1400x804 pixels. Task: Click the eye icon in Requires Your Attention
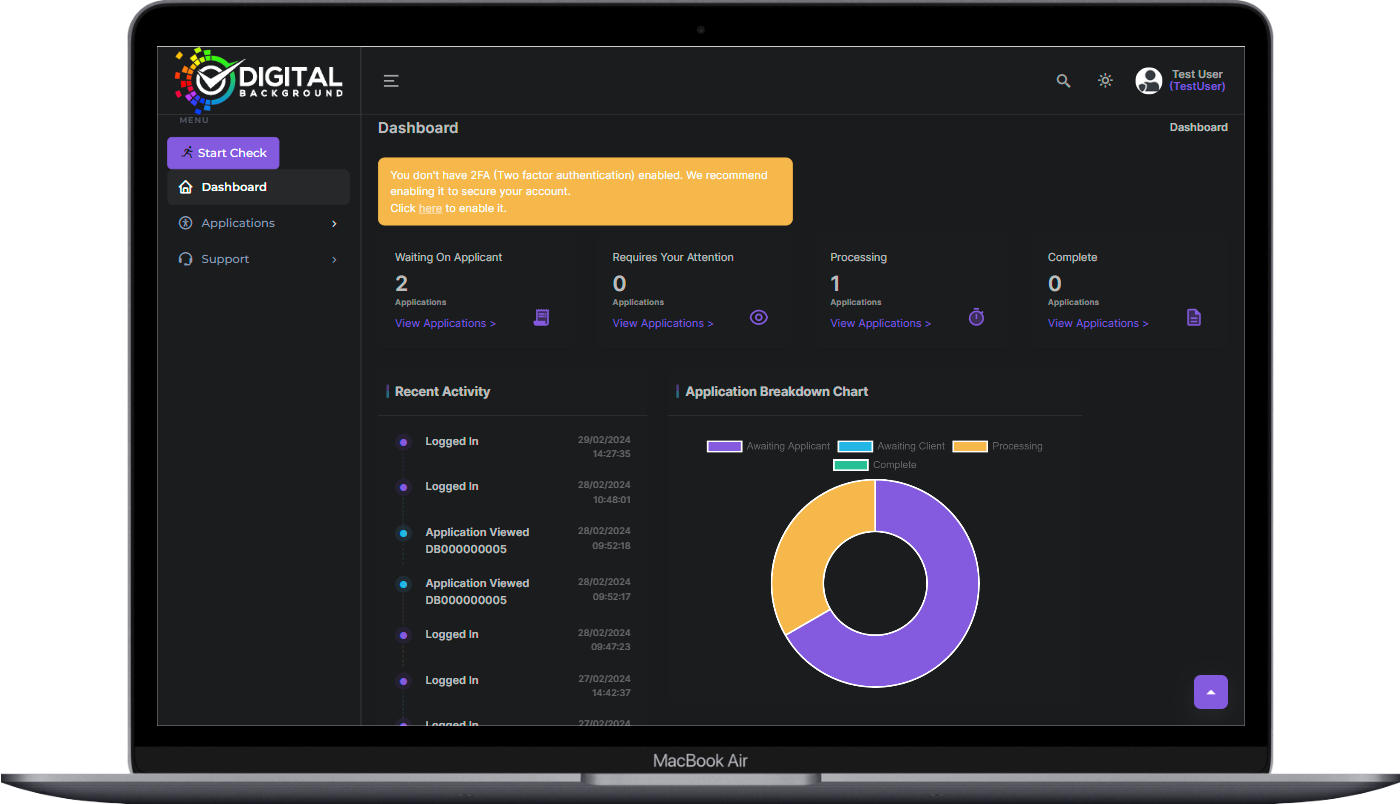759,318
